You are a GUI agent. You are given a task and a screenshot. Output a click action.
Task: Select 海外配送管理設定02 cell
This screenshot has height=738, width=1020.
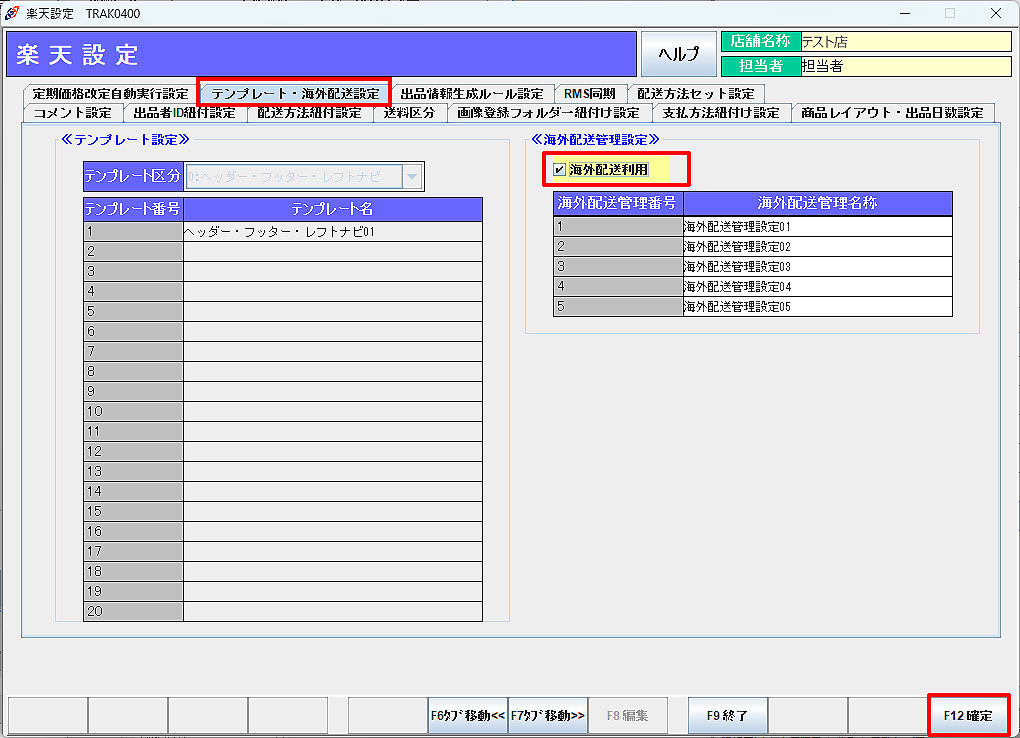[x=818, y=247]
